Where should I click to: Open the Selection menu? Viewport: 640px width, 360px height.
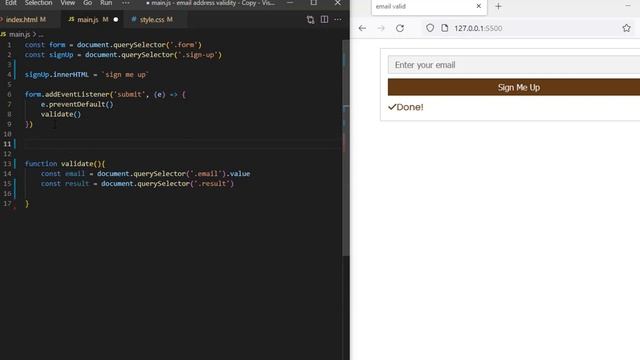pyautogui.click(x=38, y=3)
